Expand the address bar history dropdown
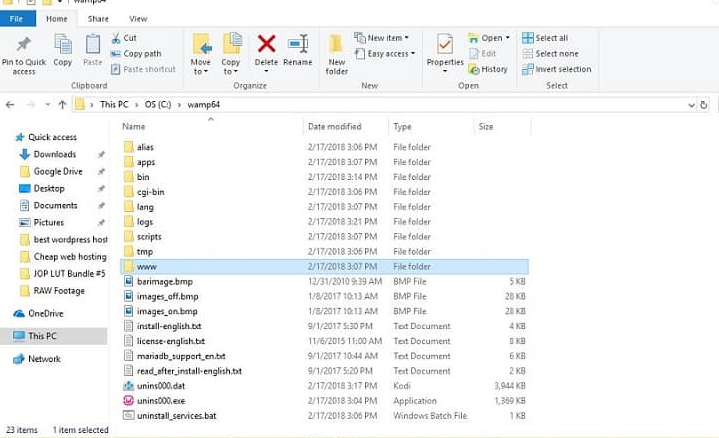 pos(691,105)
